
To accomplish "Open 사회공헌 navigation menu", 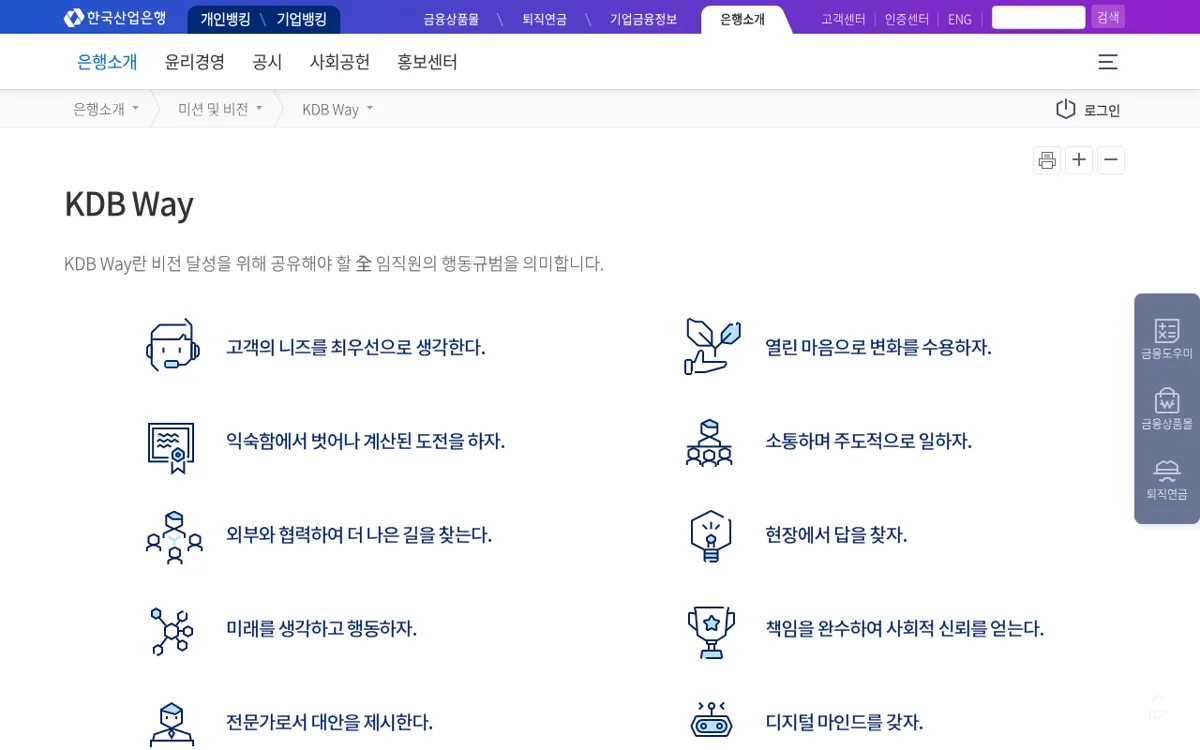I will 340,62.
